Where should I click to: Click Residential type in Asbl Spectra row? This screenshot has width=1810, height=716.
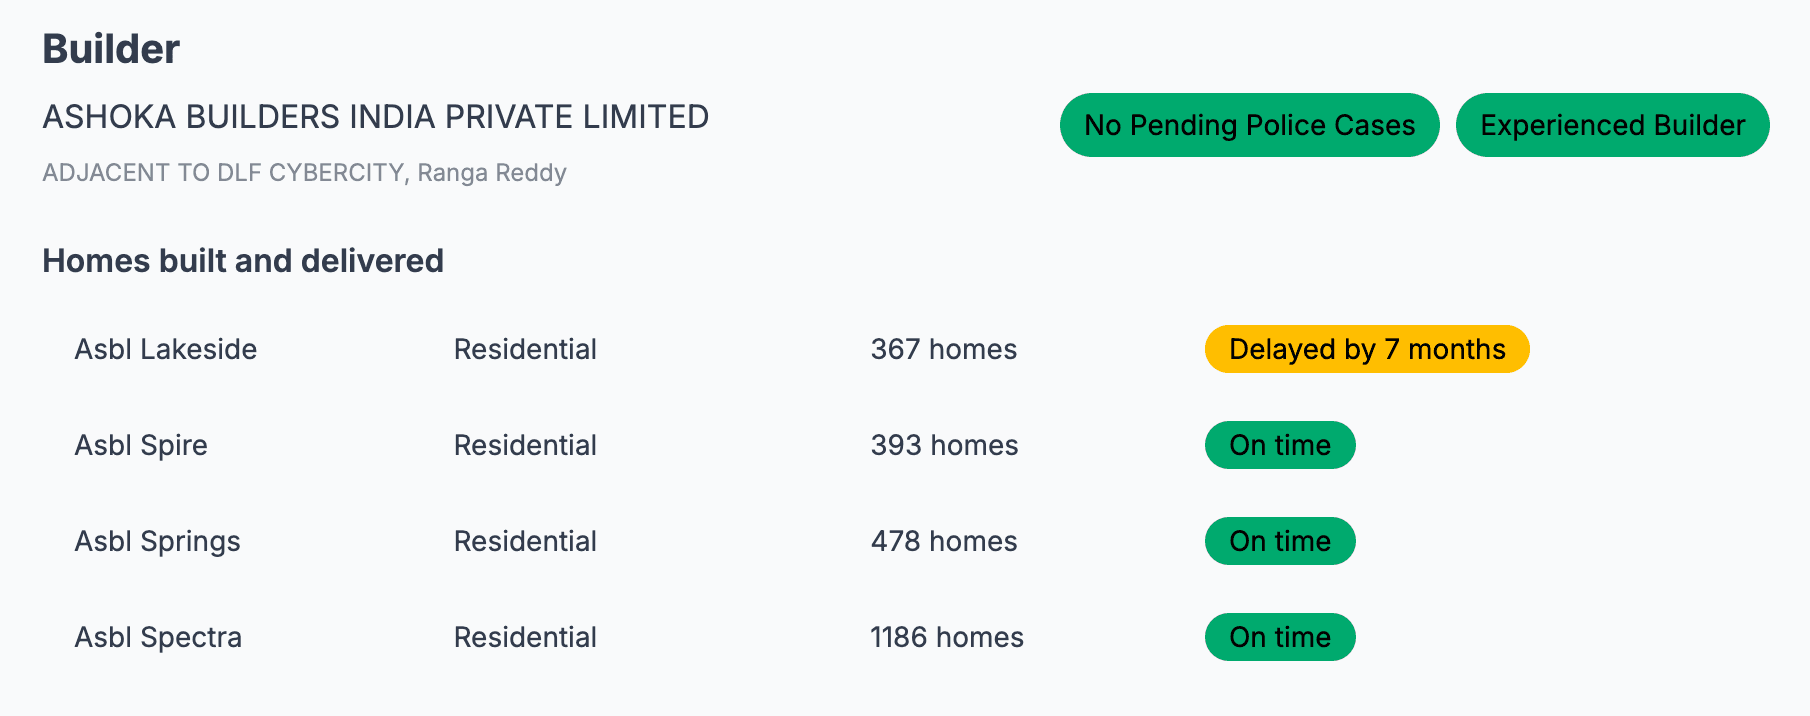pos(525,637)
